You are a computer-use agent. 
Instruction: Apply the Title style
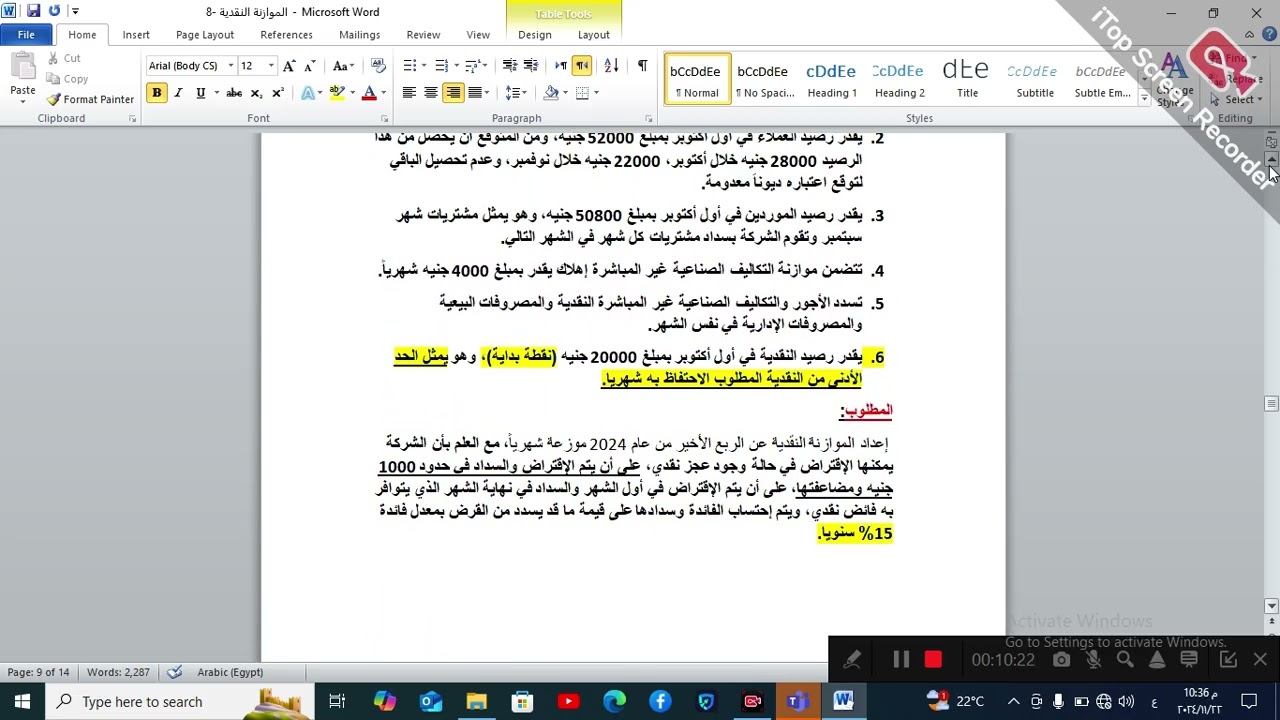(x=967, y=79)
